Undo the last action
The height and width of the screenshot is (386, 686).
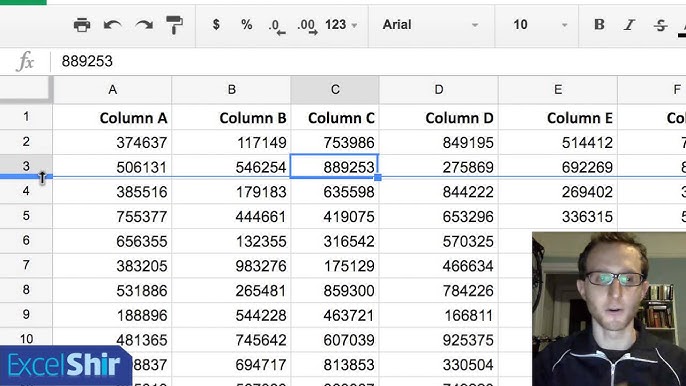[x=112, y=25]
